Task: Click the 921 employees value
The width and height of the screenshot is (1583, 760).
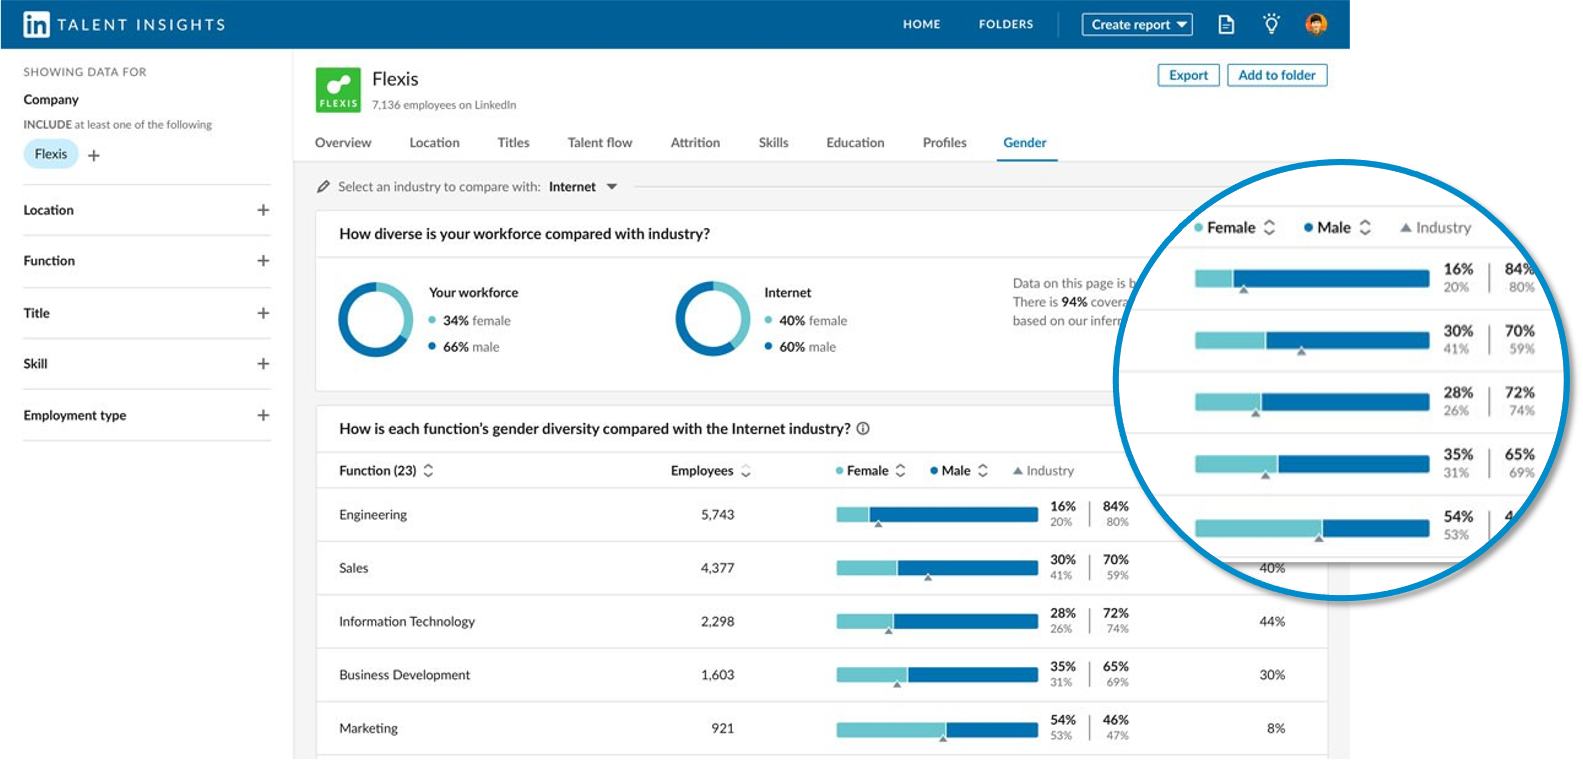Action: [x=723, y=728]
